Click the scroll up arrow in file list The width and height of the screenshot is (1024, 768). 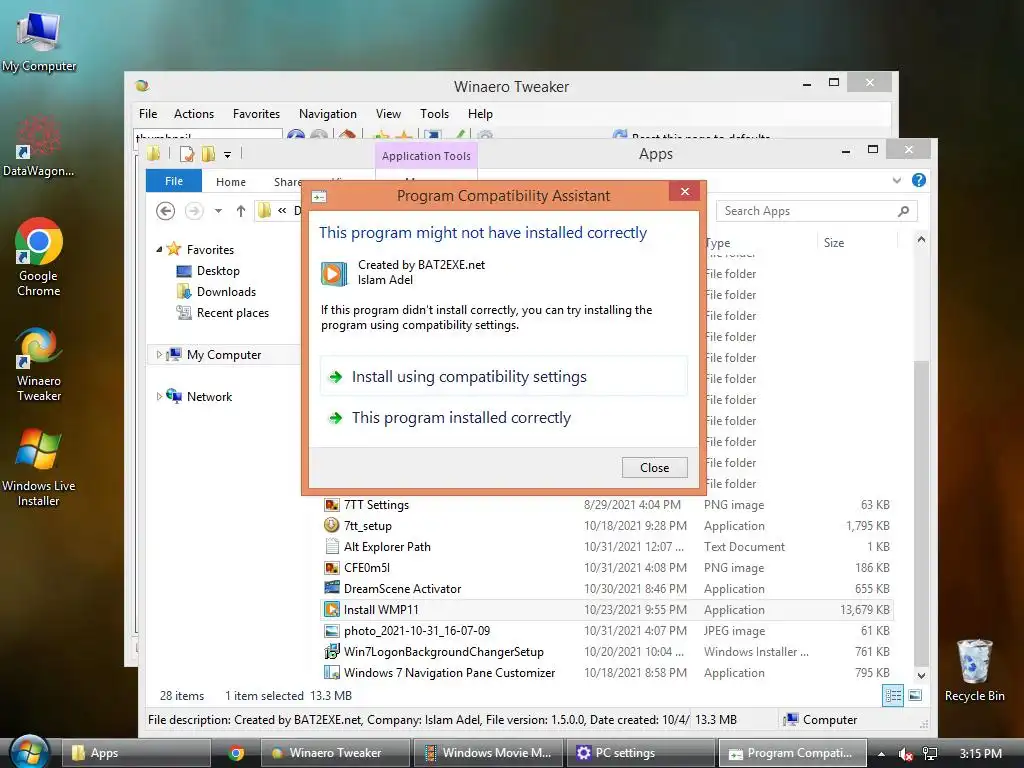(x=921, y=240)
